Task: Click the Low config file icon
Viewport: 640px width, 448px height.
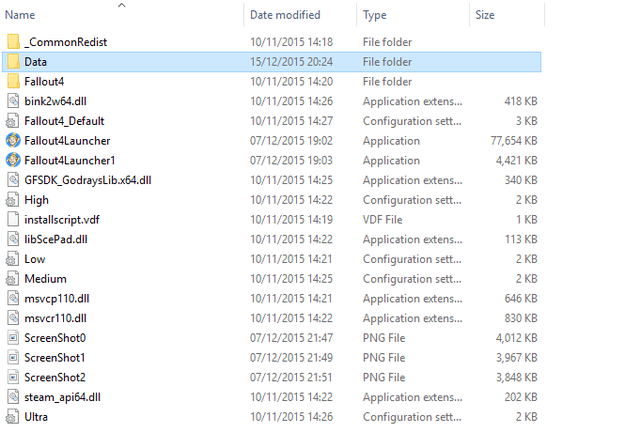Action: click(13, 259)
